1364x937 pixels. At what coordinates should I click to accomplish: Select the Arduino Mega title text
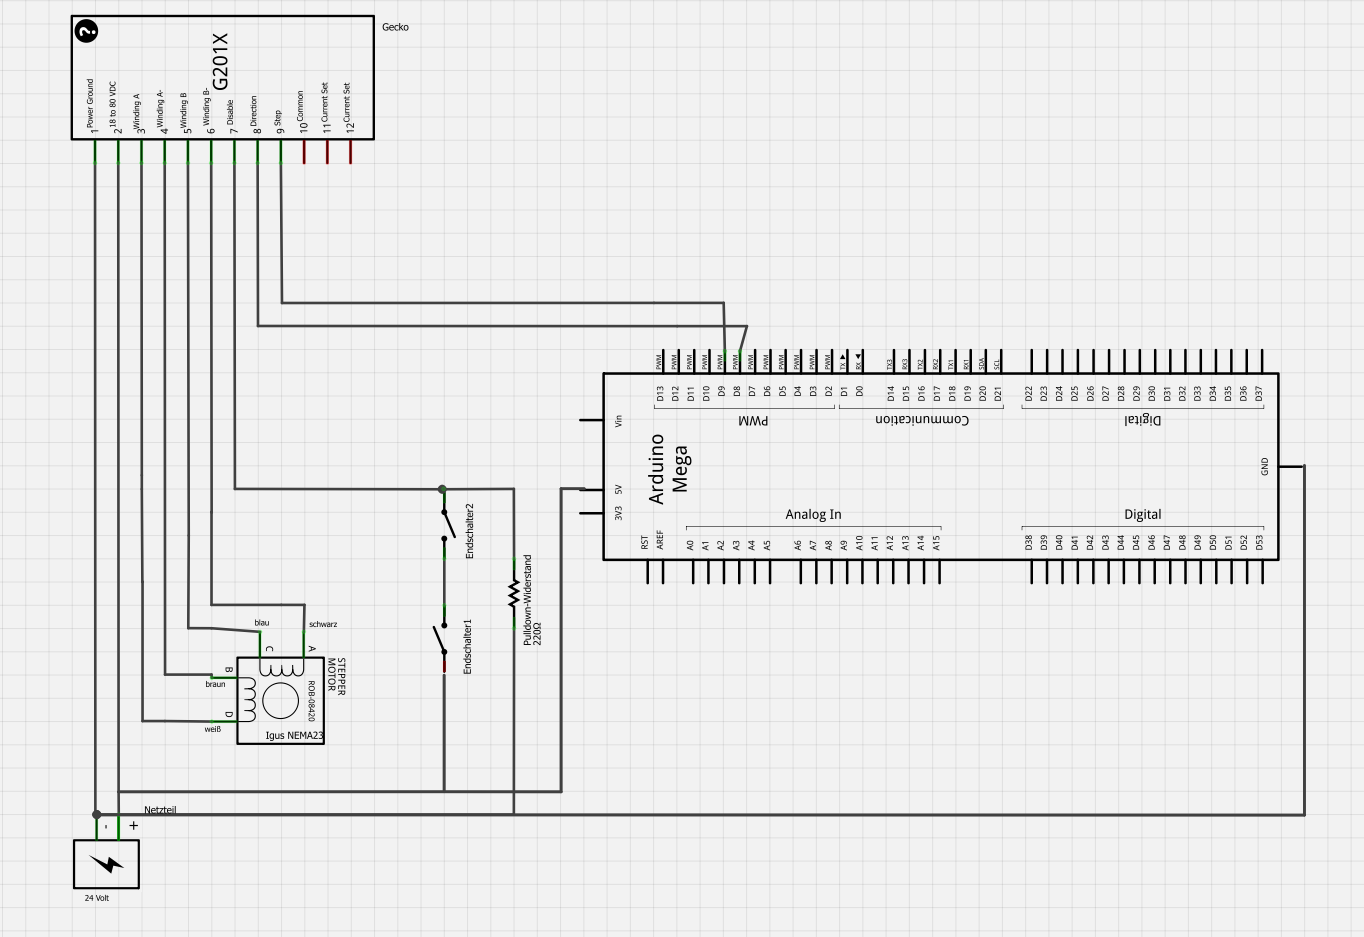click(x=668, y=468)
